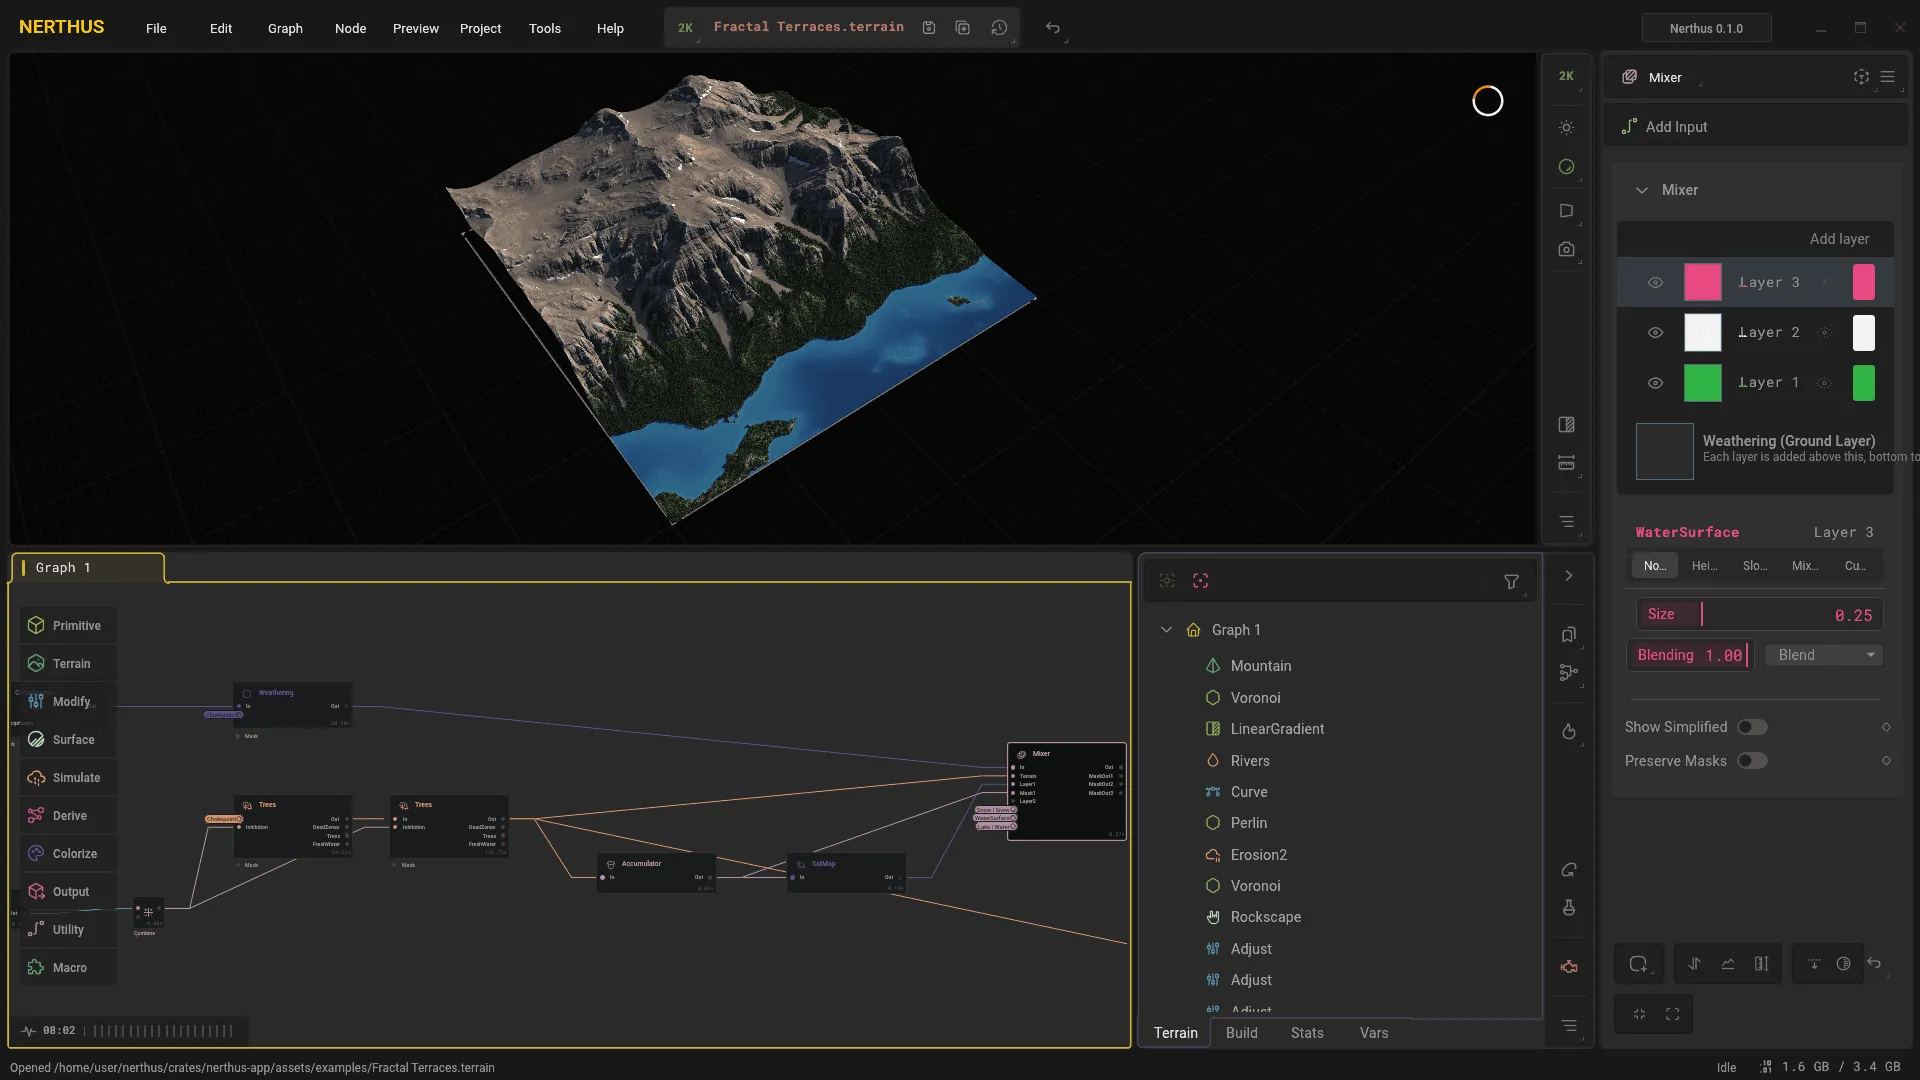Click the history clock icon near file title
The width and height of the screenshot is (1920, 1080).
tap(999, 28)
